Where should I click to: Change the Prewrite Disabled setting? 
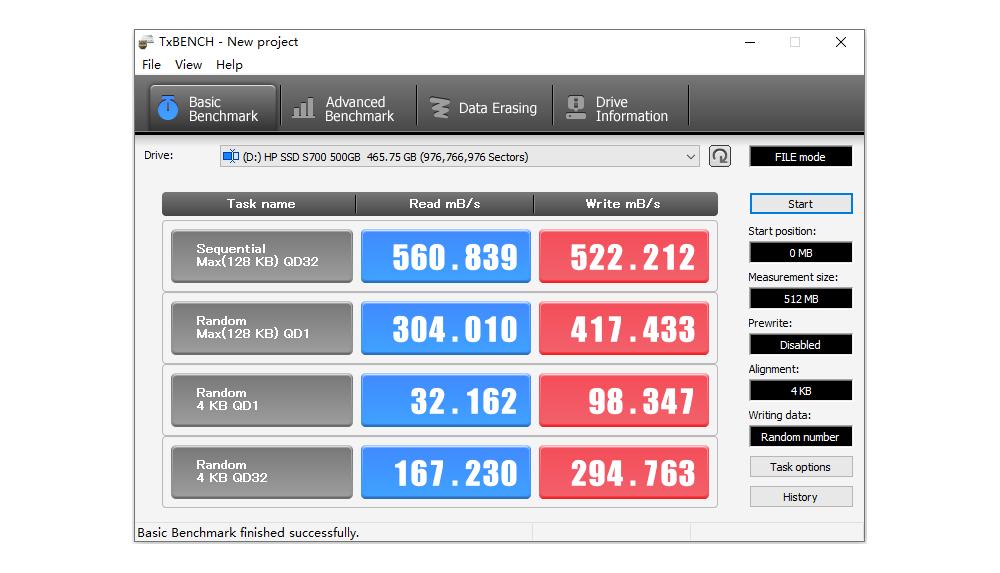pos(800,345)
